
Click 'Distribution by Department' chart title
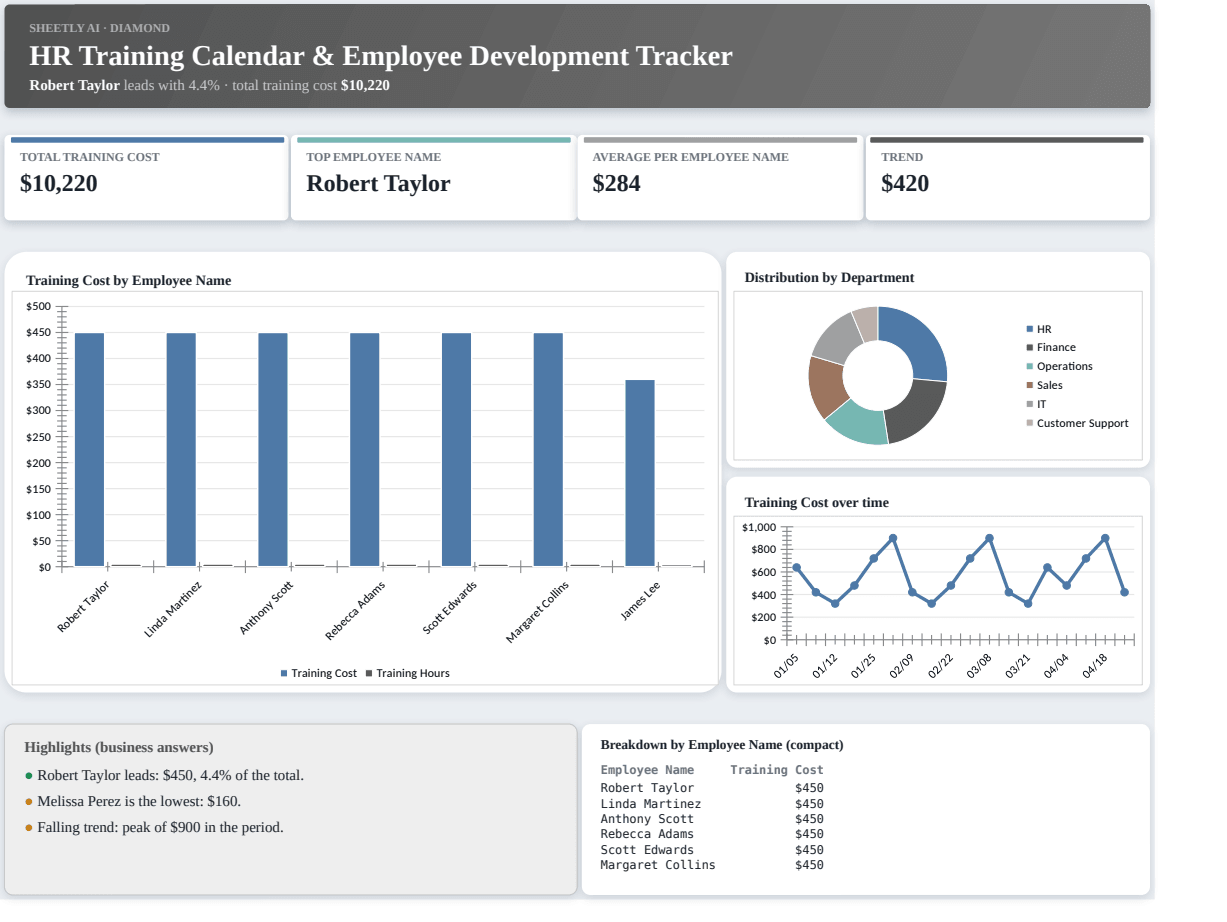tap(829, 278)
